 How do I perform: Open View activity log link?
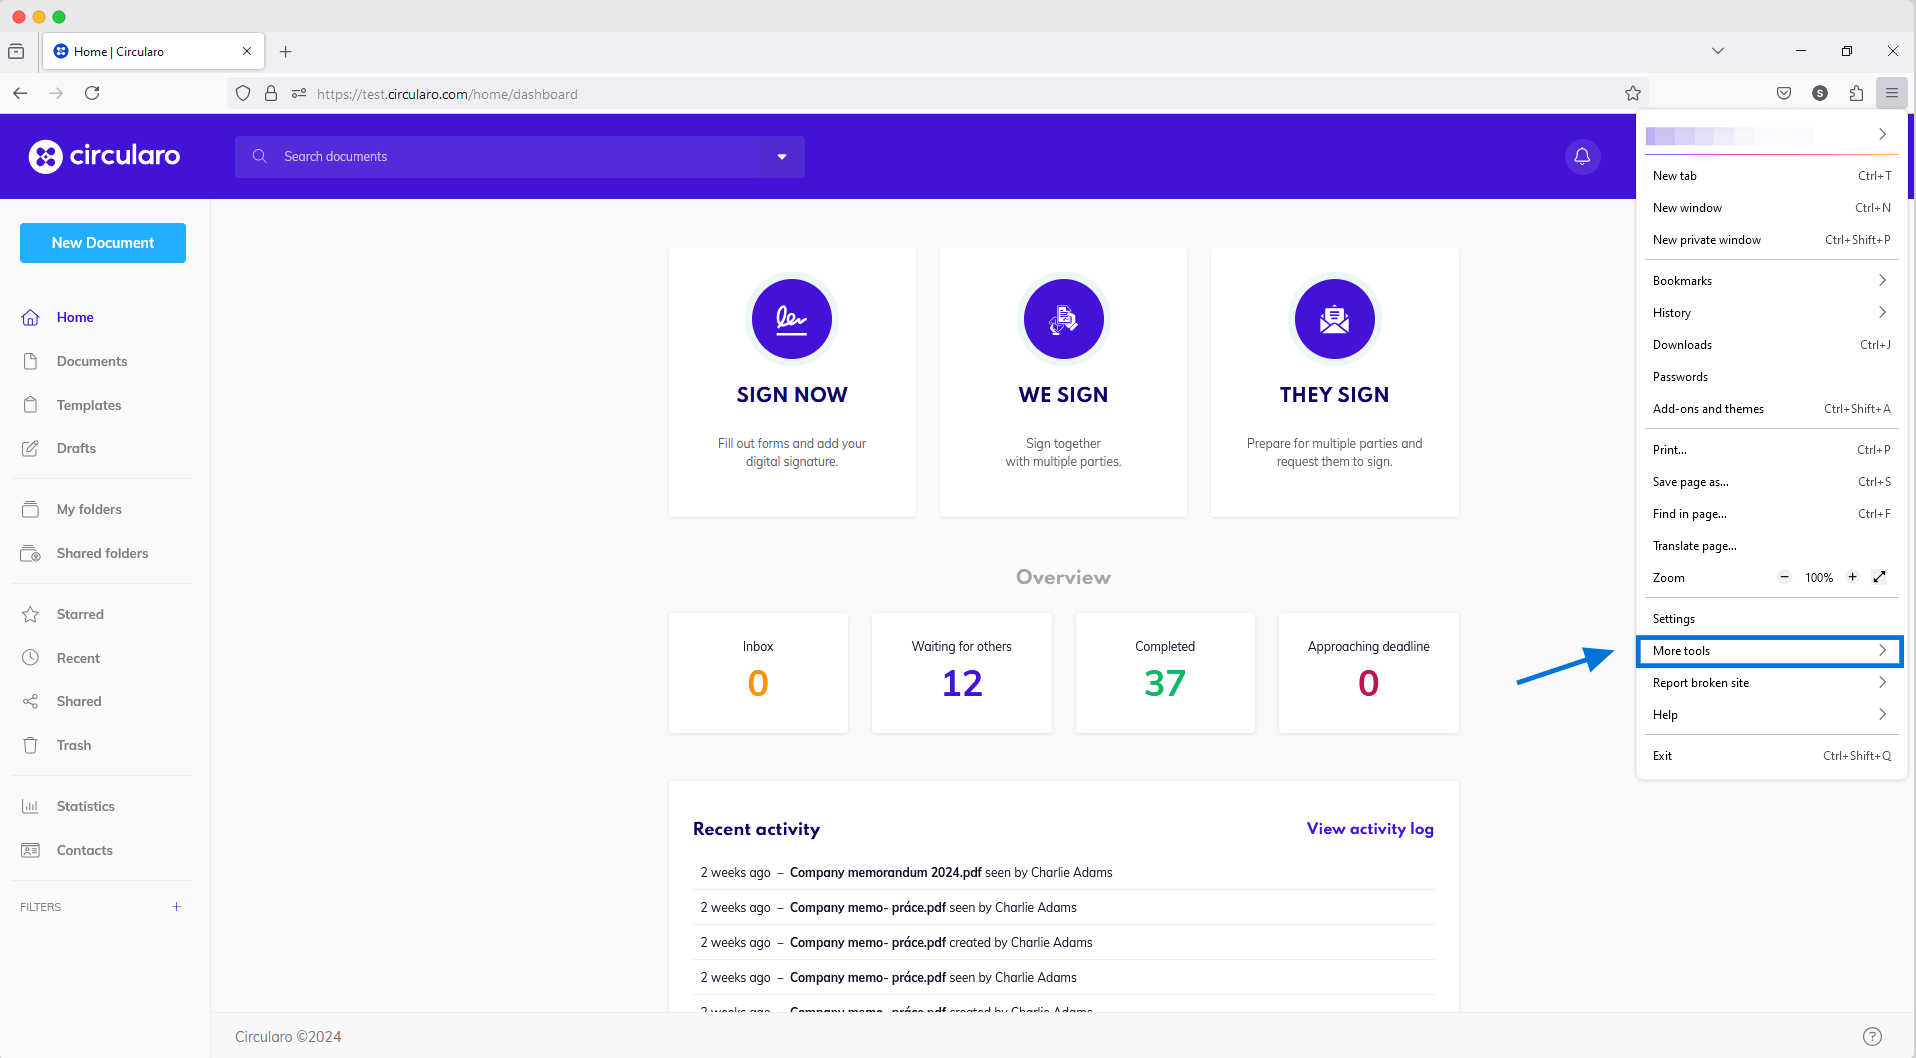(1369, 828)
